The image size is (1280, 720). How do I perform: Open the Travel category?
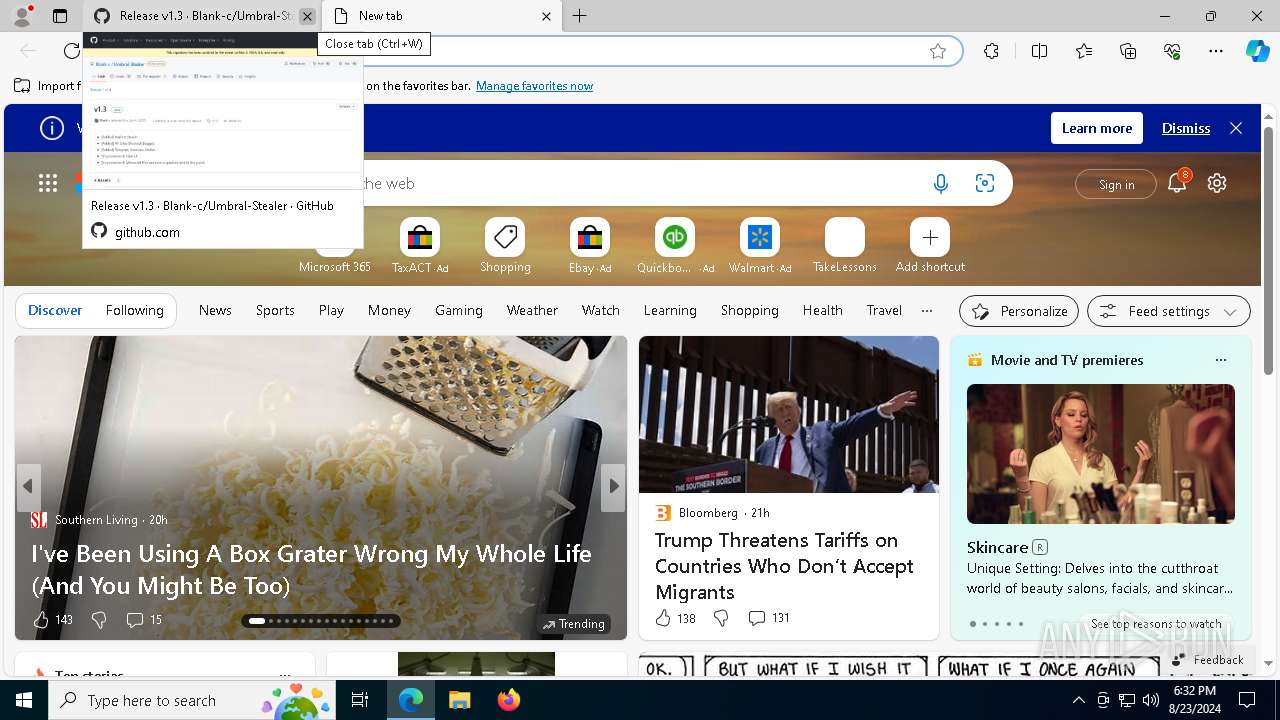pos(884,310)
